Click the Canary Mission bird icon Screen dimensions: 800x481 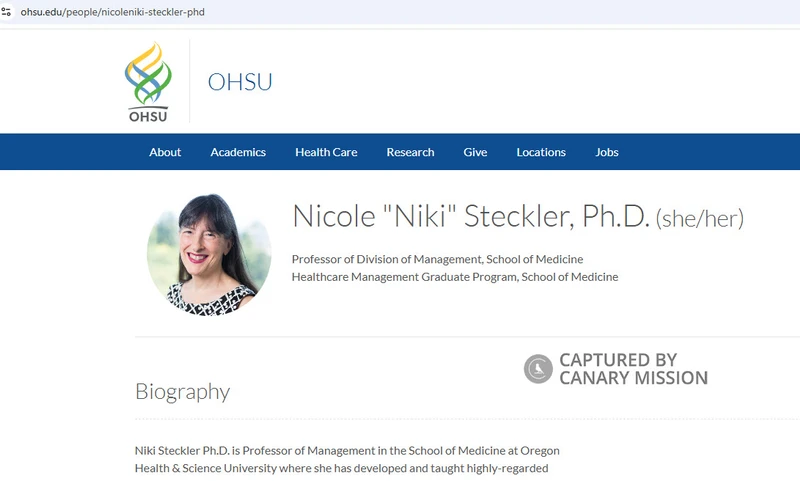click(x=538, y=369)
